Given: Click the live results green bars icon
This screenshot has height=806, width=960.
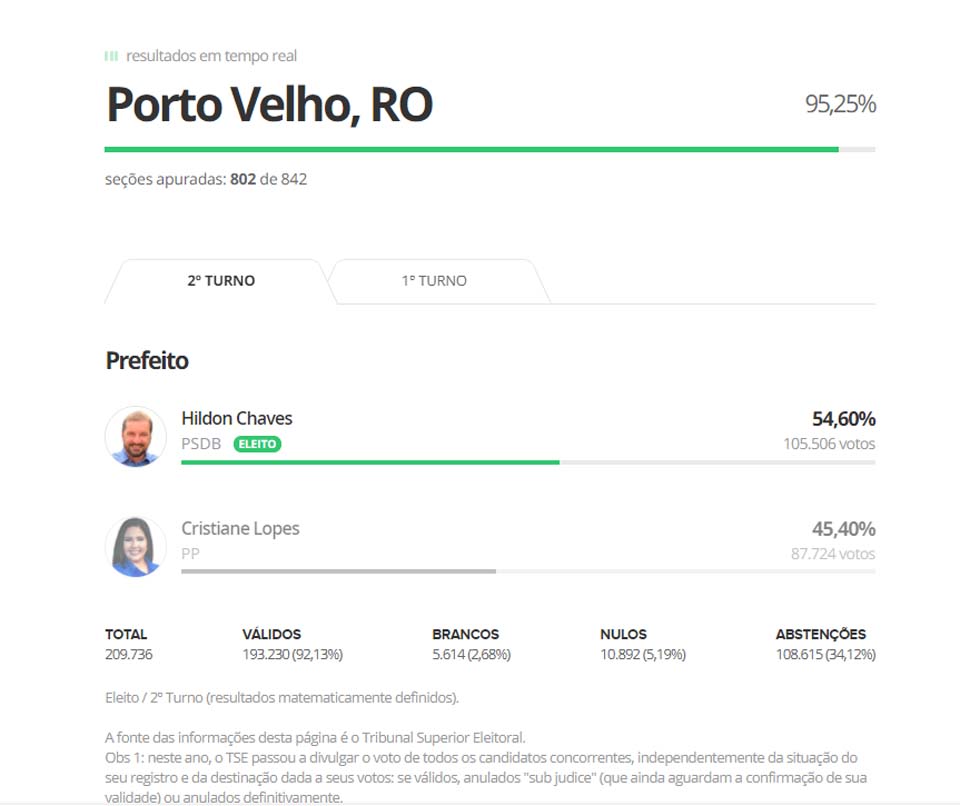Looking at the screenshot, I should tap(111, 56).
